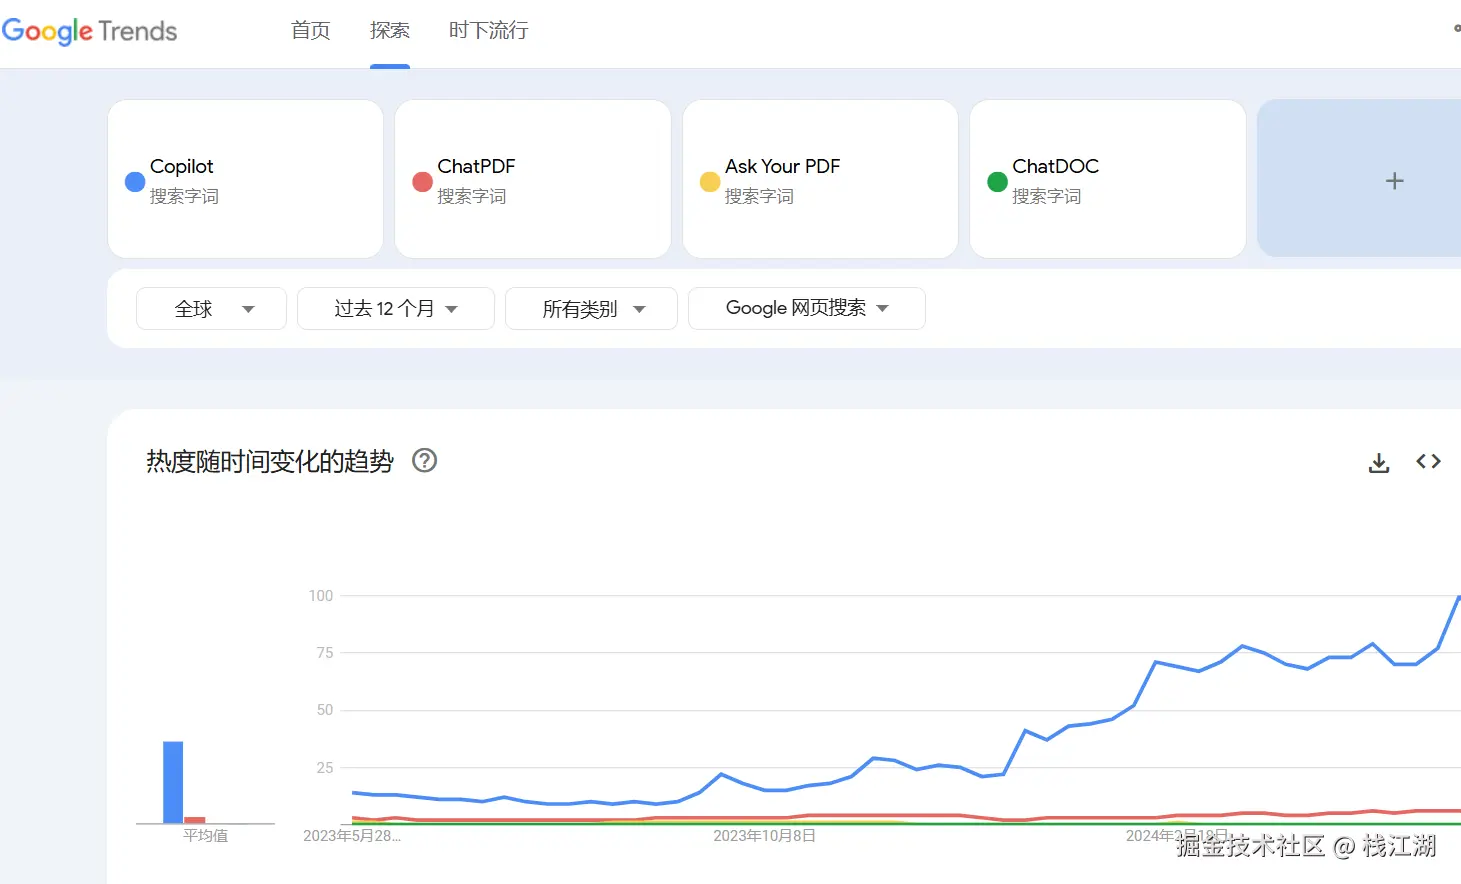This screenshot has height=884, width=1461.
Task: Download the interest over time chart data
Action: [1379, 462]
